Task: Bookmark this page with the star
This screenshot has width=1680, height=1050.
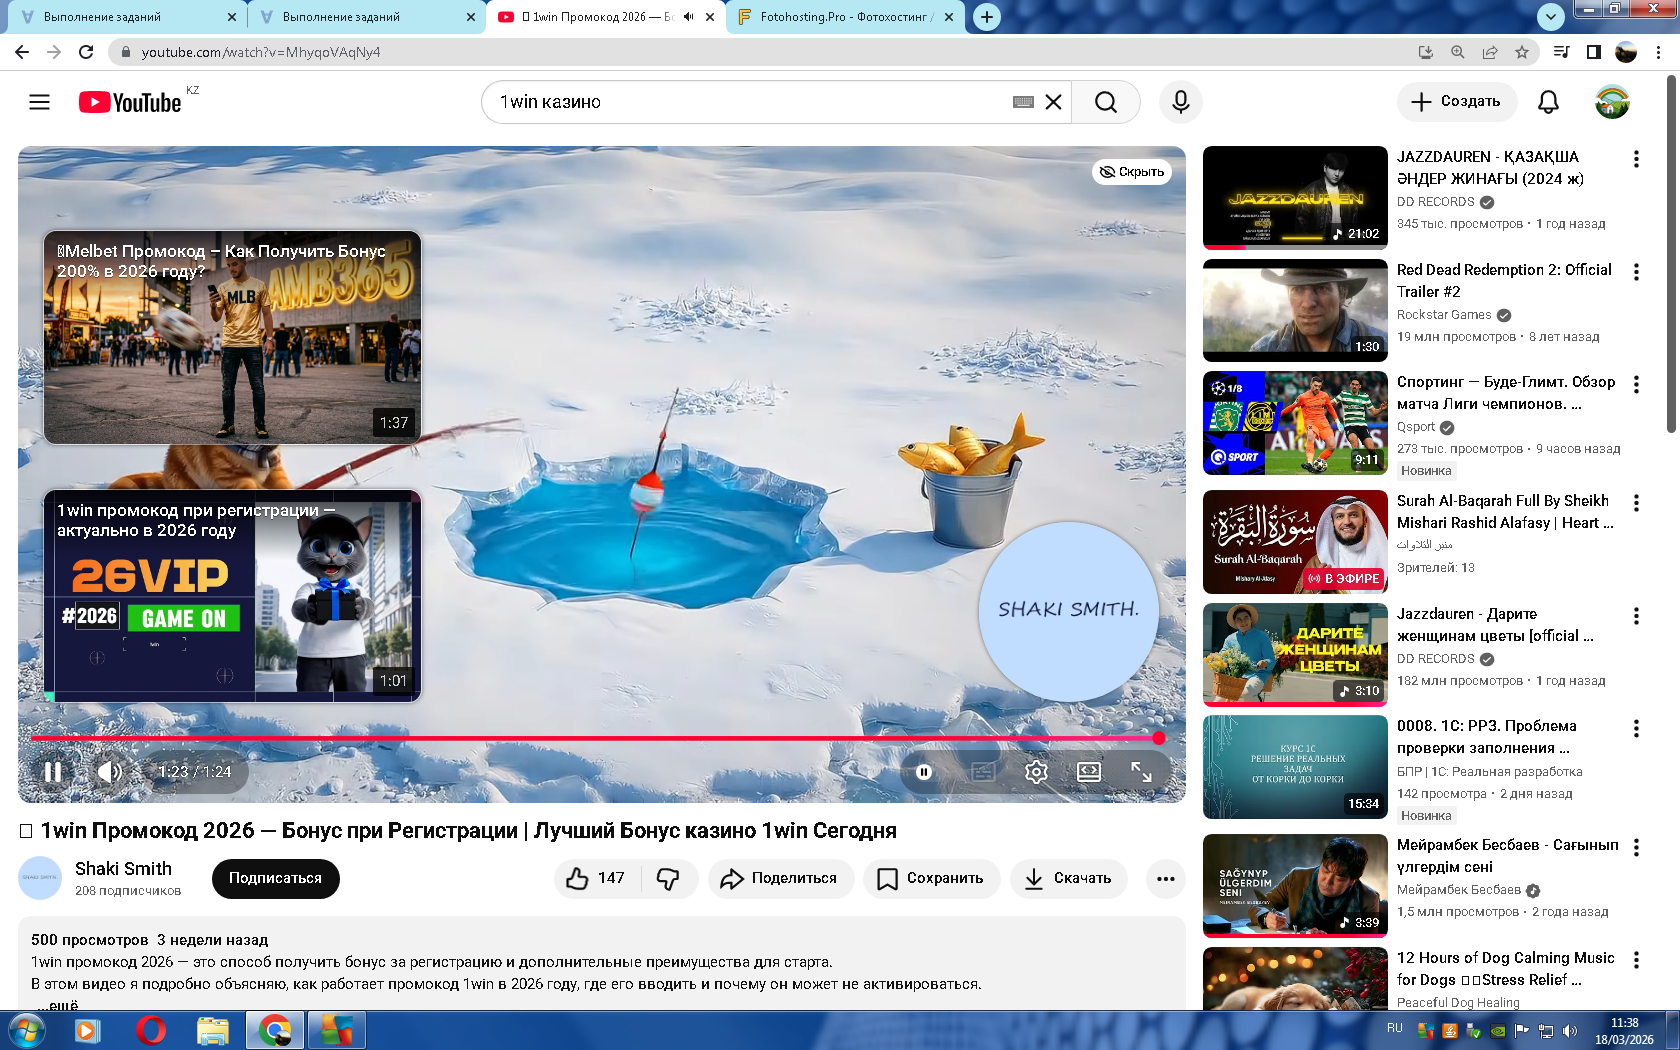Action: click(1522, 52)
